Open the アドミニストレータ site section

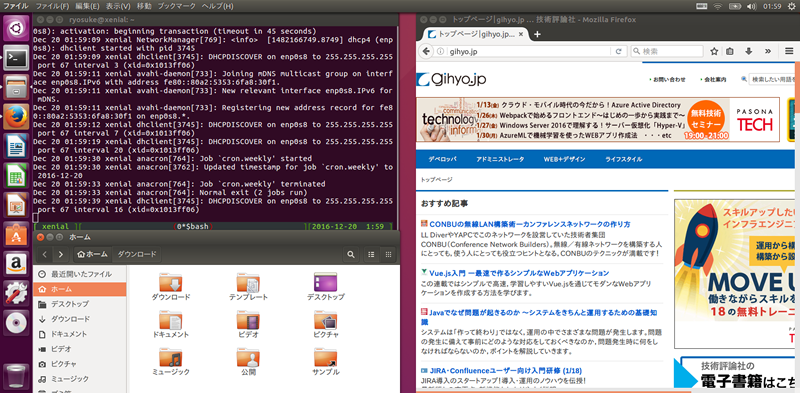coord(500,159)
